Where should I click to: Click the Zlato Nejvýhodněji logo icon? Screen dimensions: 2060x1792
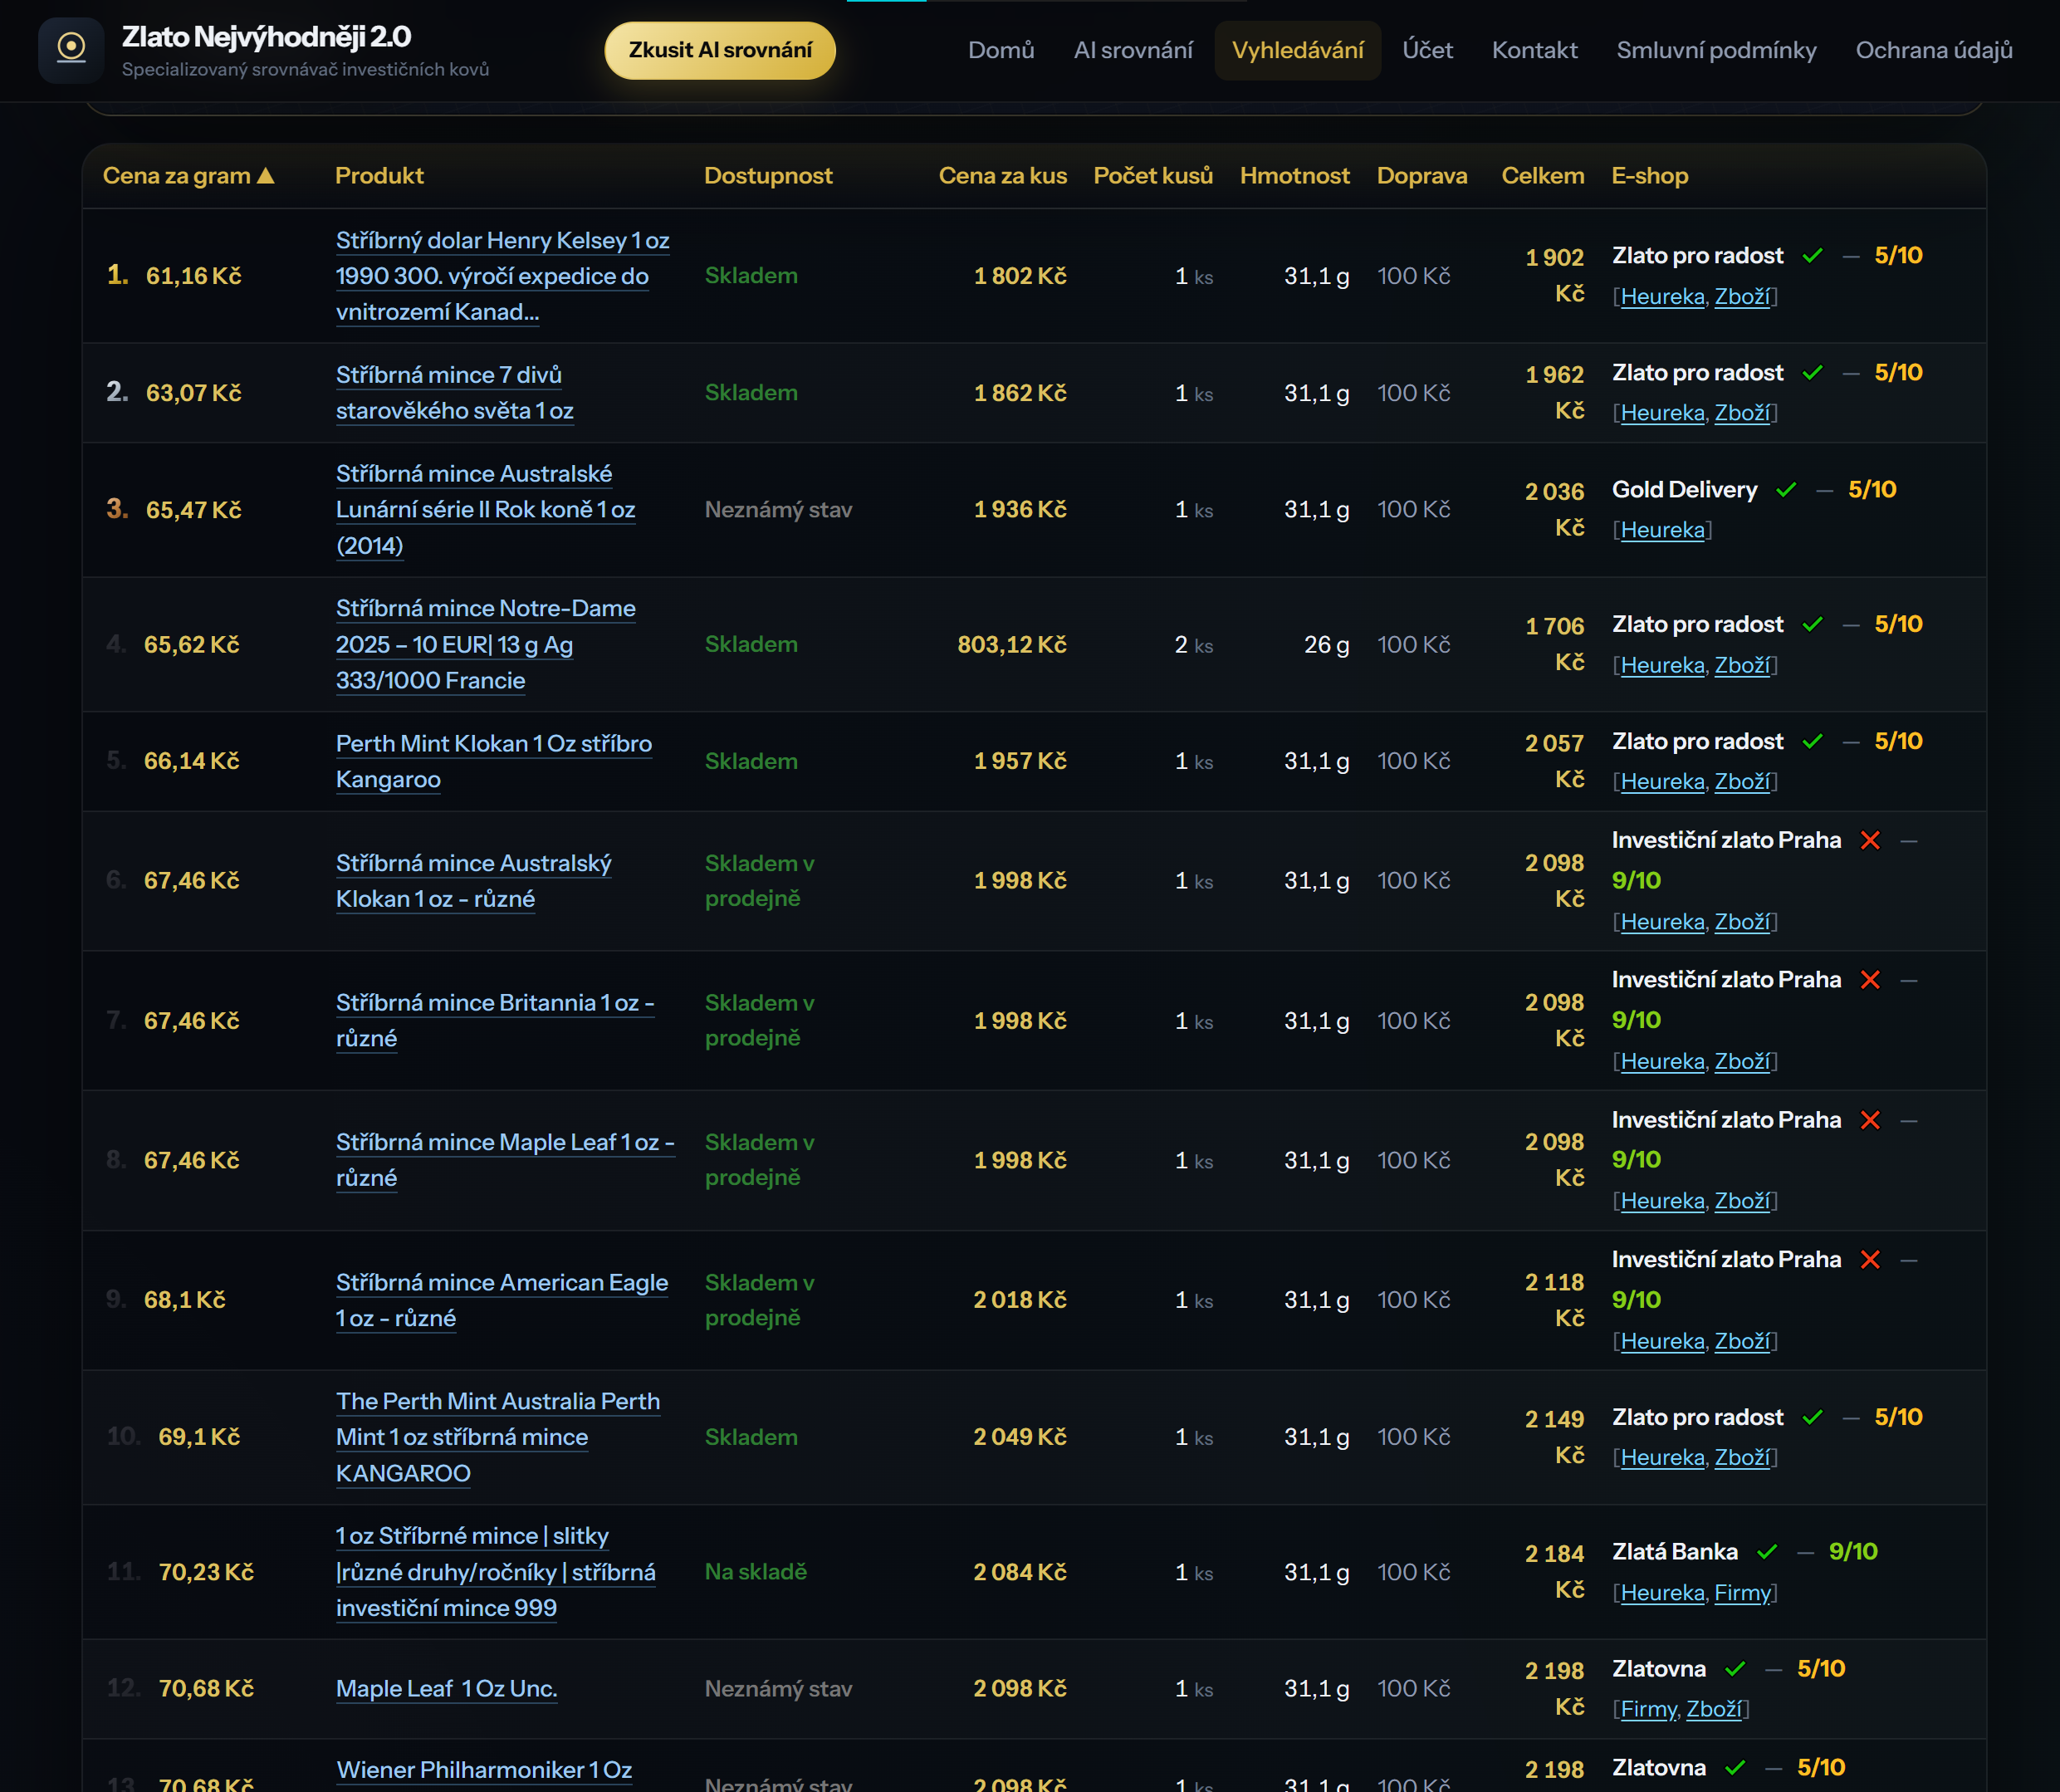[71, 50]
